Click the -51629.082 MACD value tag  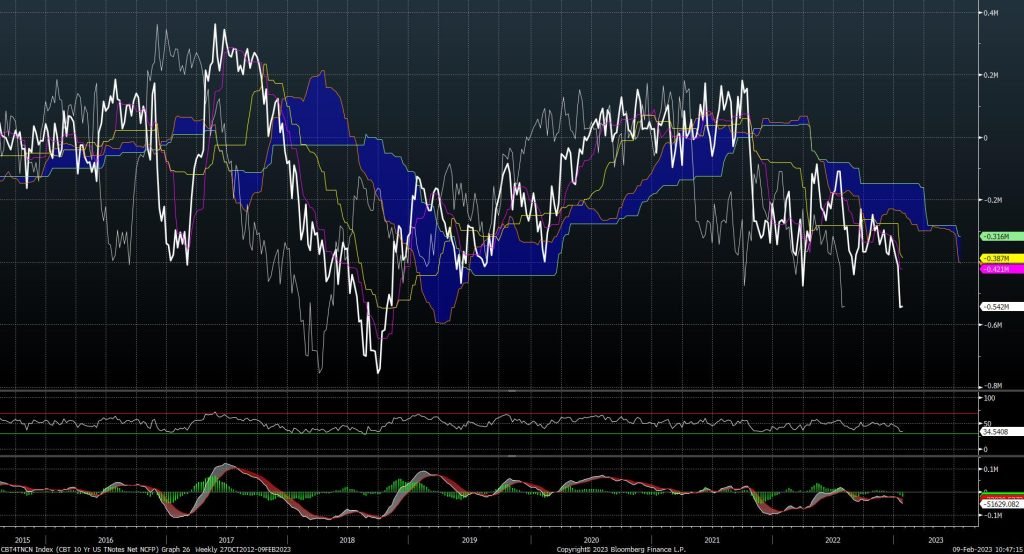tap(1002, 504)
